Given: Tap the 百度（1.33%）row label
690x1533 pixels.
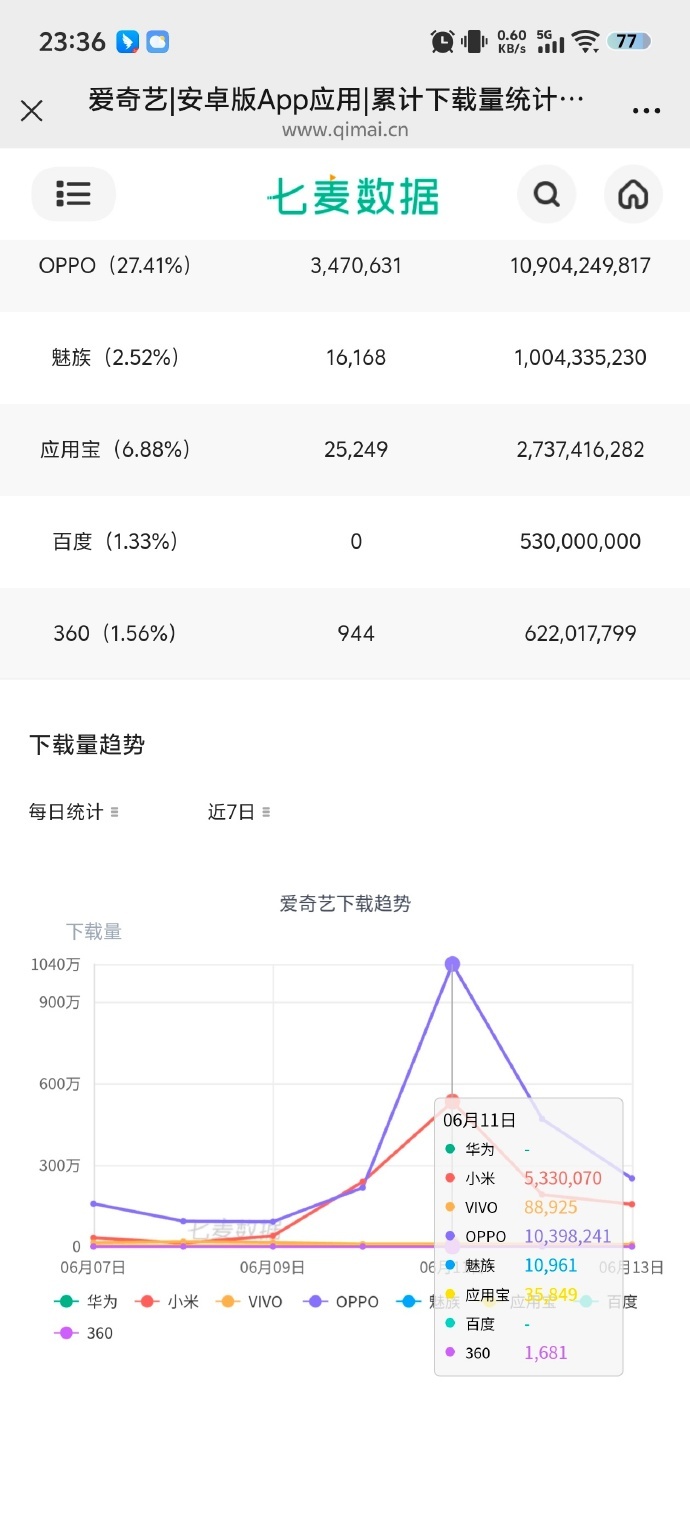Looking at the screenshot, I should coord(115,542).
